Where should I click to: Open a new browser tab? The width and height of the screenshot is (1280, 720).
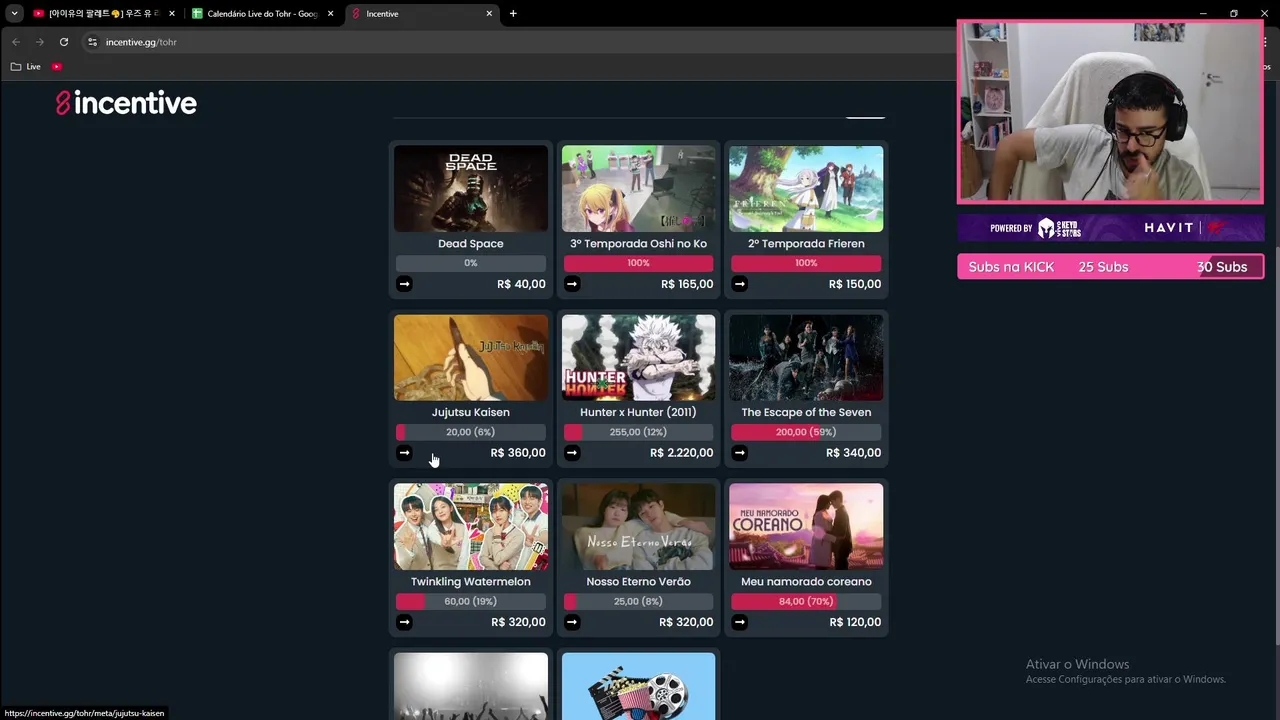513,14
